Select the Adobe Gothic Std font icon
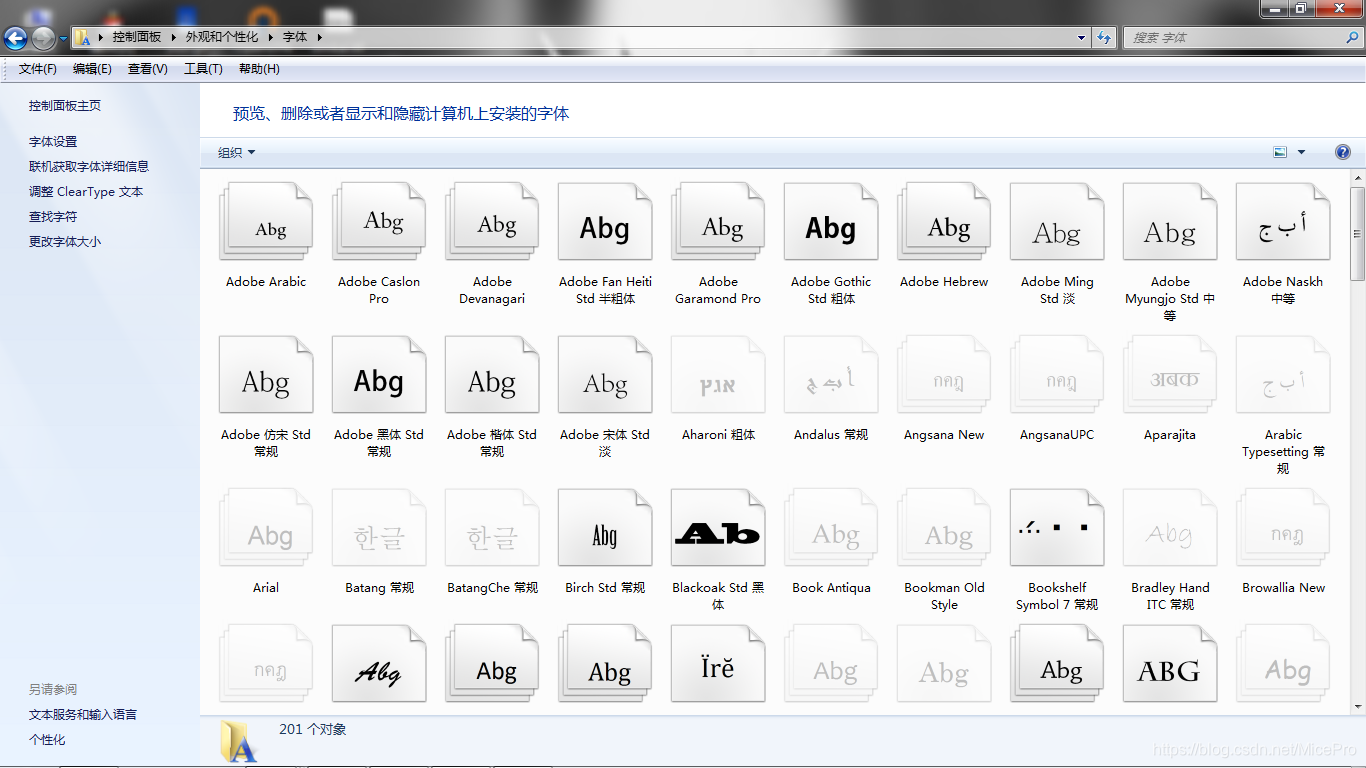This screenshot has height=768, width=1366. coord(831,222)
